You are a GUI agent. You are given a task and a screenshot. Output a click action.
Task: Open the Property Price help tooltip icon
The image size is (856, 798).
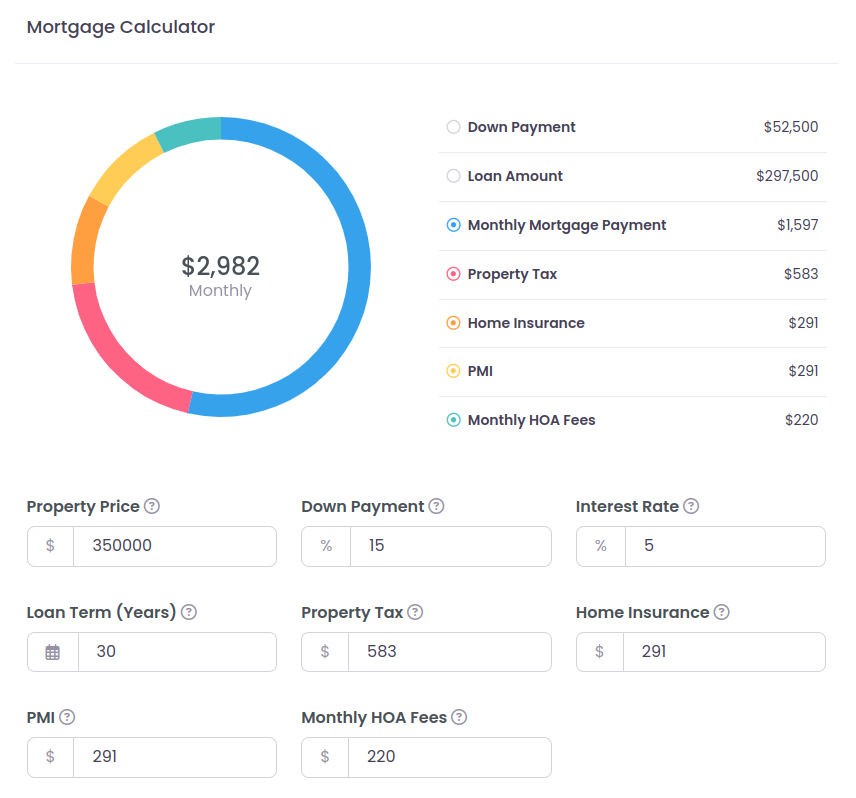pyautogui.click(x=152, y=506)
